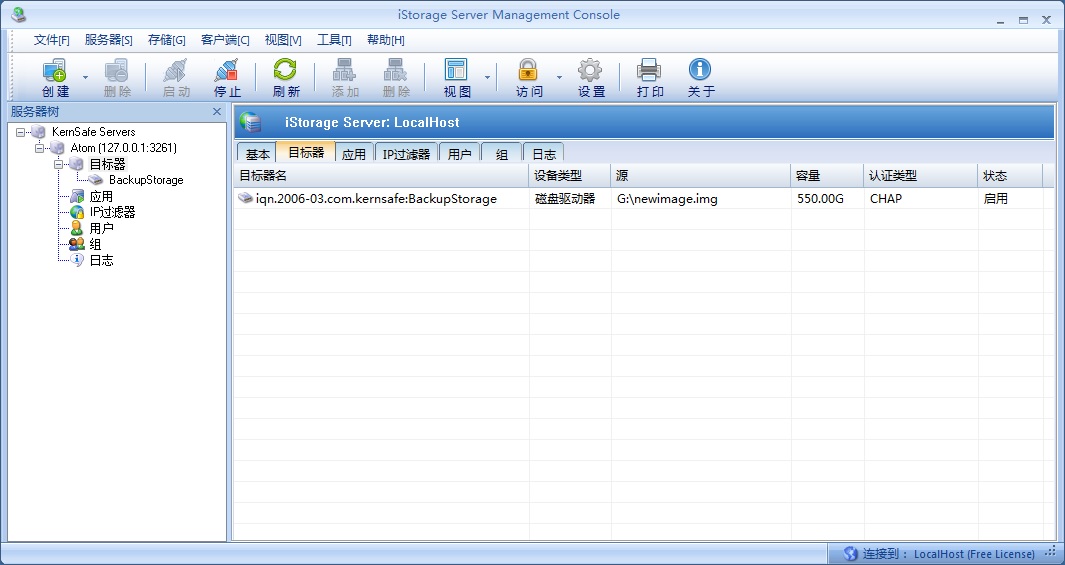This screenshot has height=565, width=1065.
Task: Select IP过滤器 node in server tree
Action: (x=113, y=212)
